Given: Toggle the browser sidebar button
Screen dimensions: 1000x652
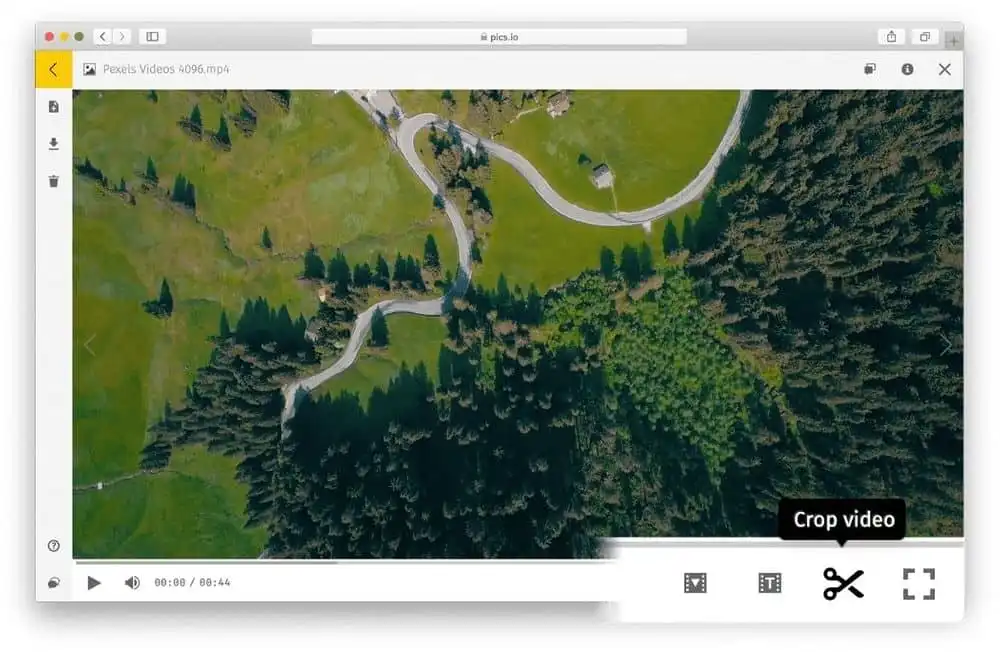Looking at the screenshot, I should coord(152,36).
